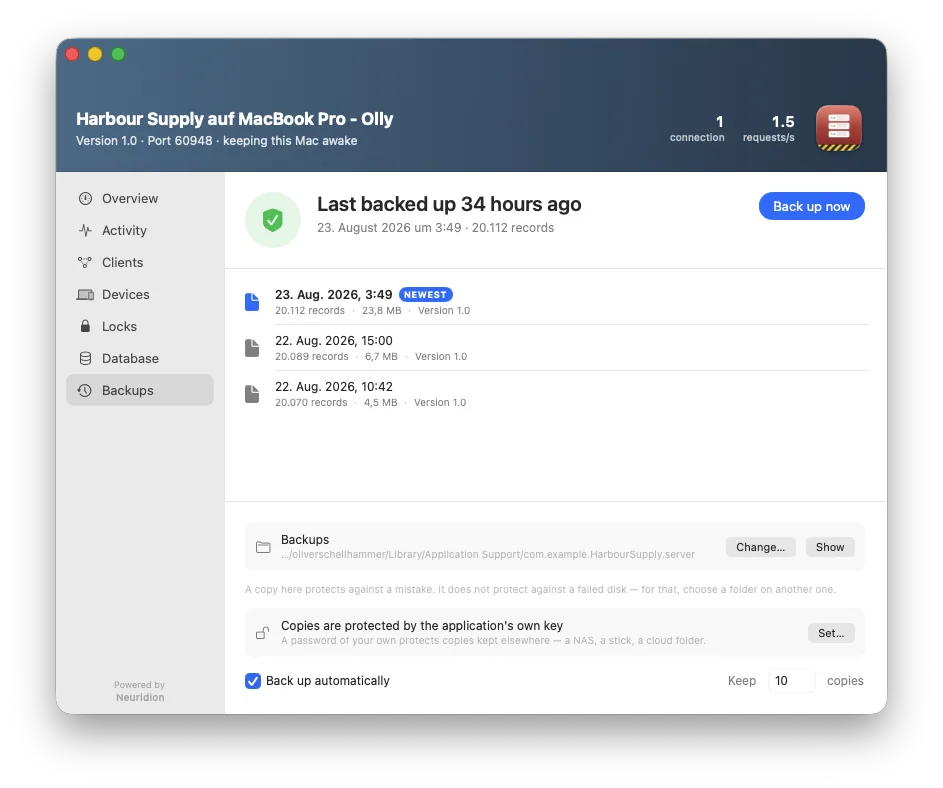Select the 22. Aug. 2026, 10:42 backup row
Image resolution: width=943 pixels, height=788 pixels.
pyautogui.click(x=556, y=394)
